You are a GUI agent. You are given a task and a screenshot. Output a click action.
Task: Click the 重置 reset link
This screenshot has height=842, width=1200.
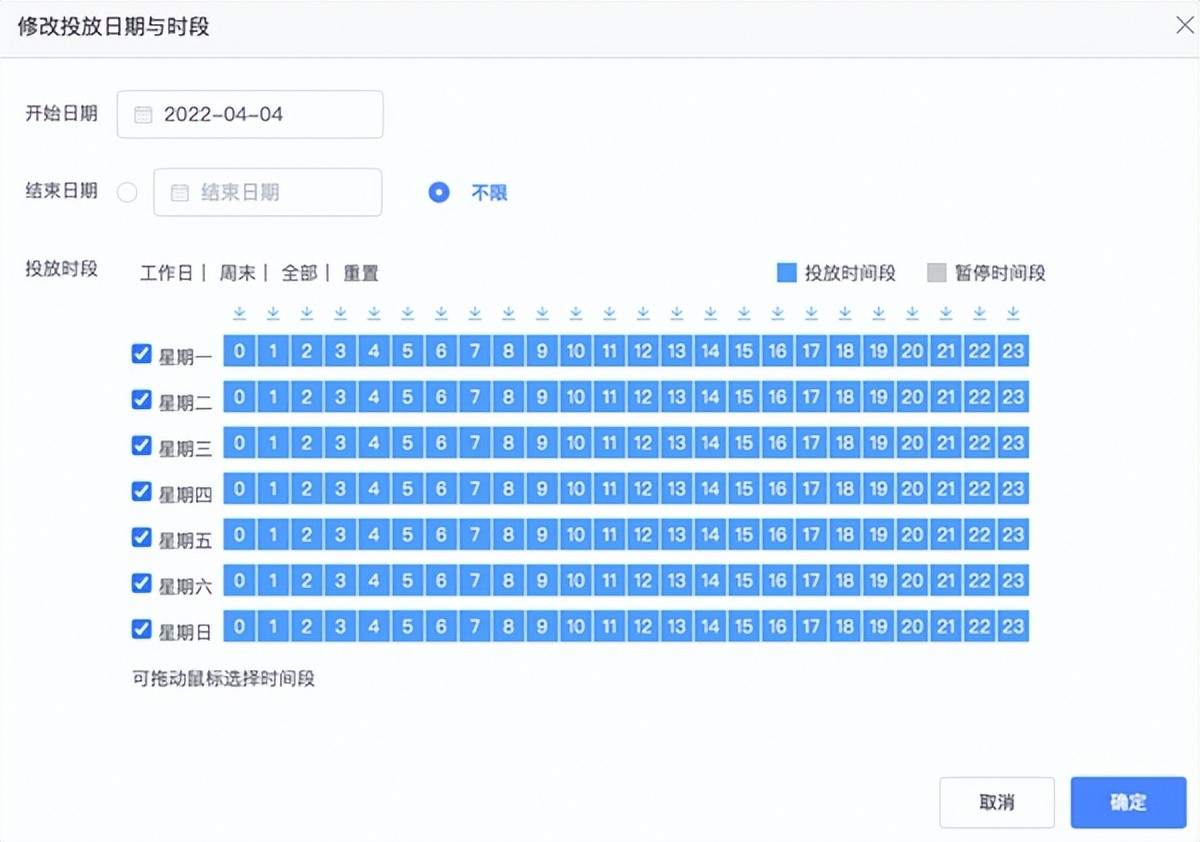tap(361, 273)
